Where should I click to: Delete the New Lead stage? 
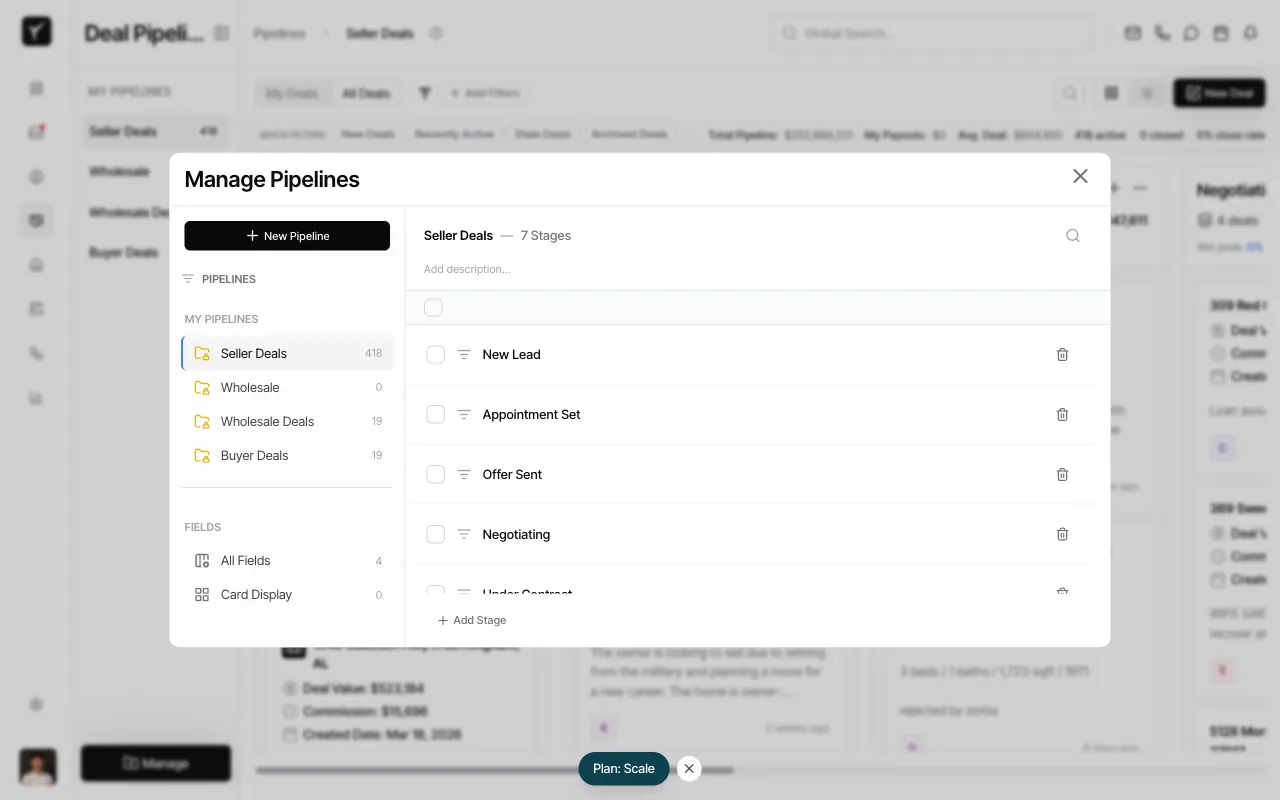coord(1062,354)
